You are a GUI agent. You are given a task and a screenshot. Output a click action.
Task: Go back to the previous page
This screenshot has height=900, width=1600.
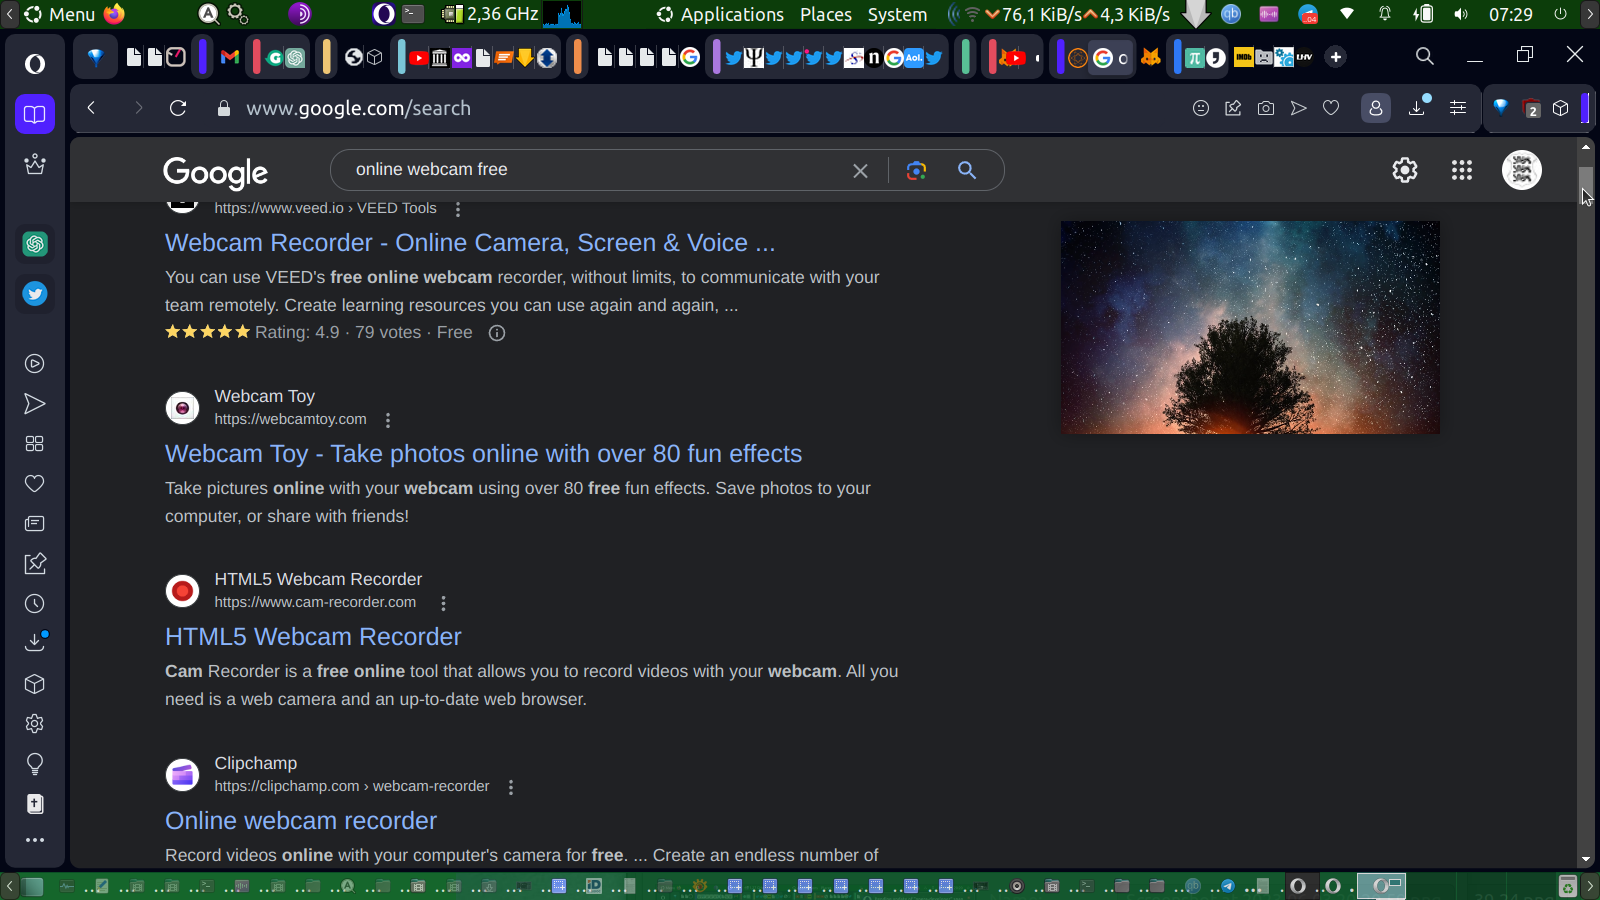tap(91, 108)
